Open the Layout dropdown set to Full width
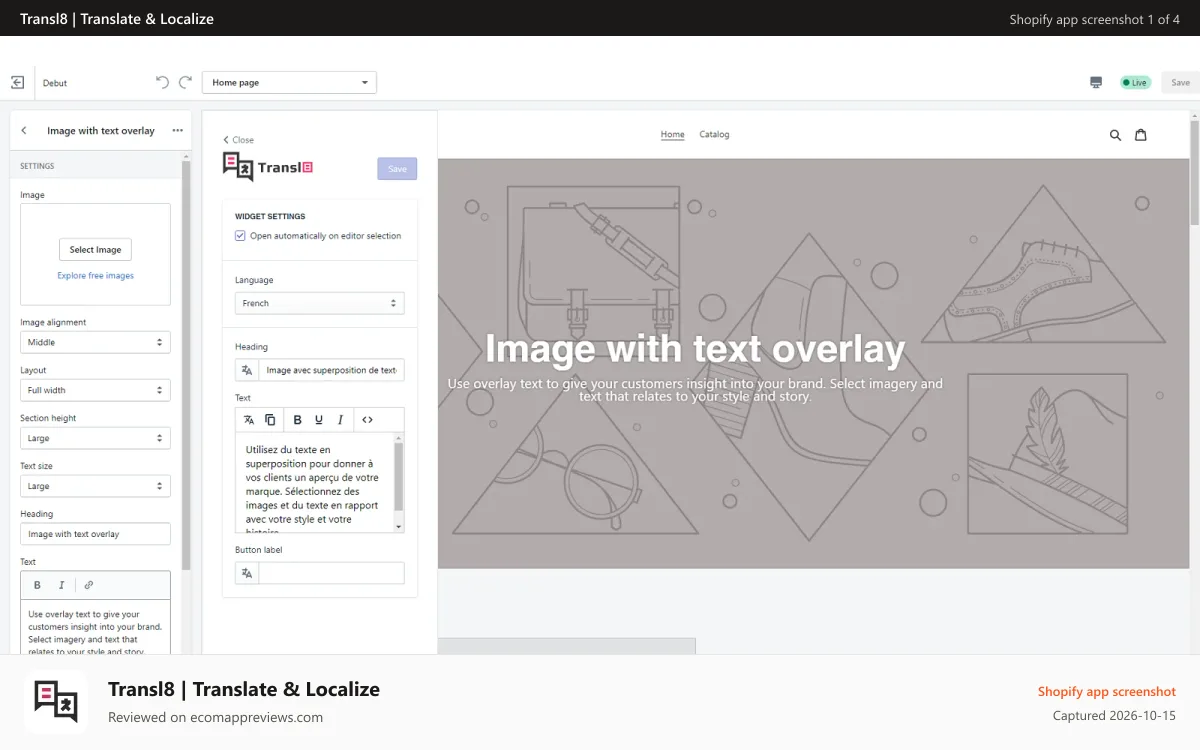This screenshot has height=750, width=1200. coord(95,390)
